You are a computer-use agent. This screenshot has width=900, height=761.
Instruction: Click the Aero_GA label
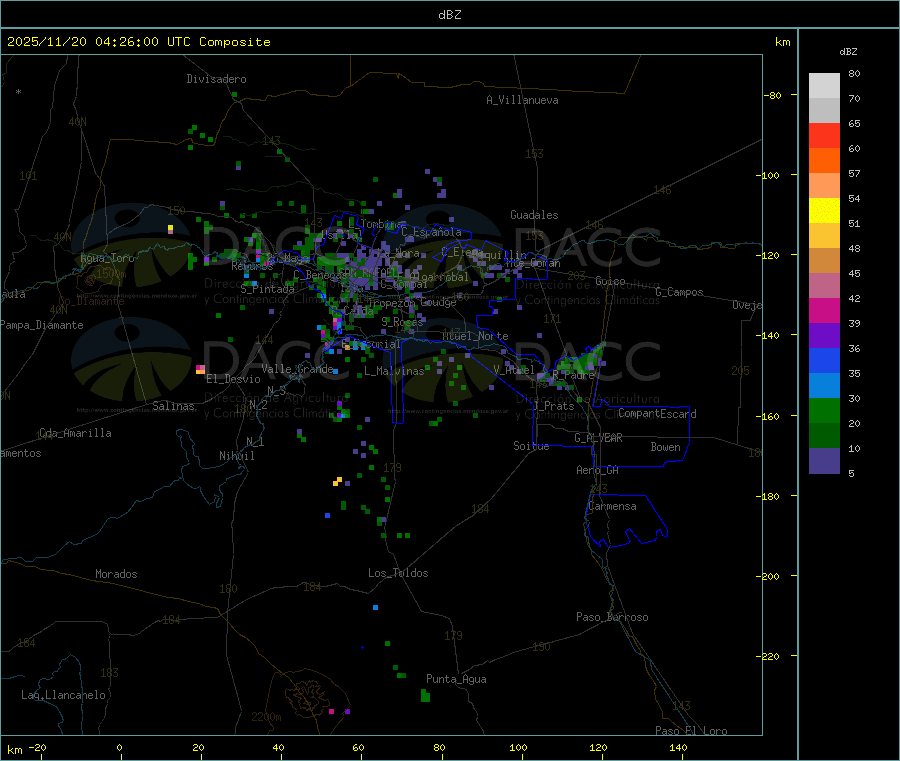pyautogui.click(x=598, y=470)
